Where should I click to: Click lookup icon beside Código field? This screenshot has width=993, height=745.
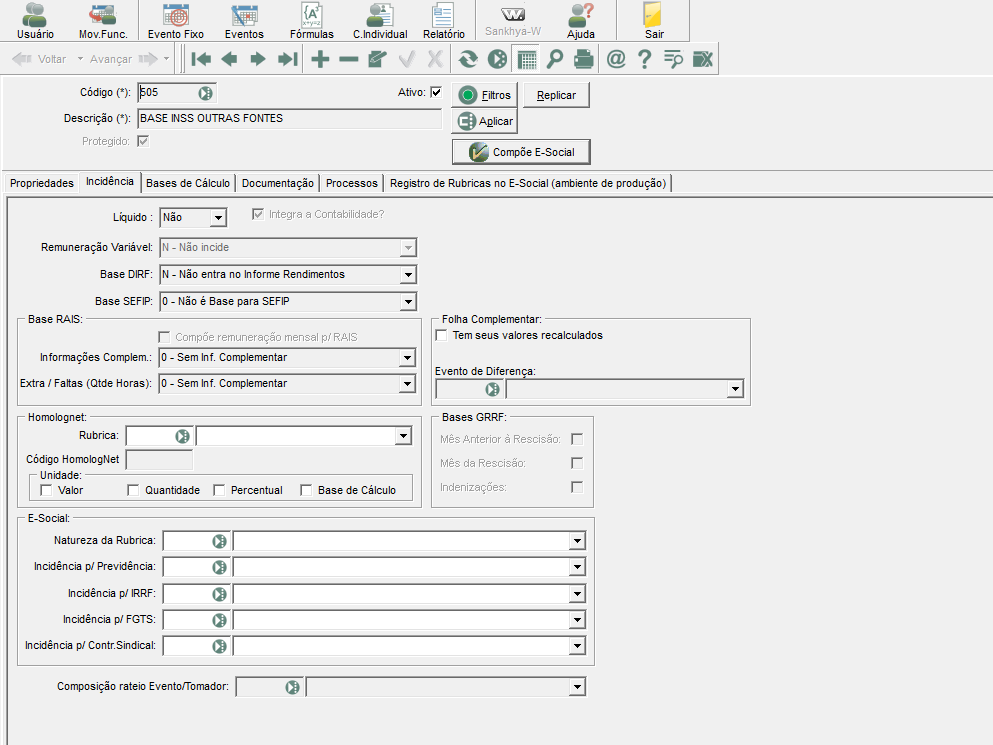tap(206, 93)
